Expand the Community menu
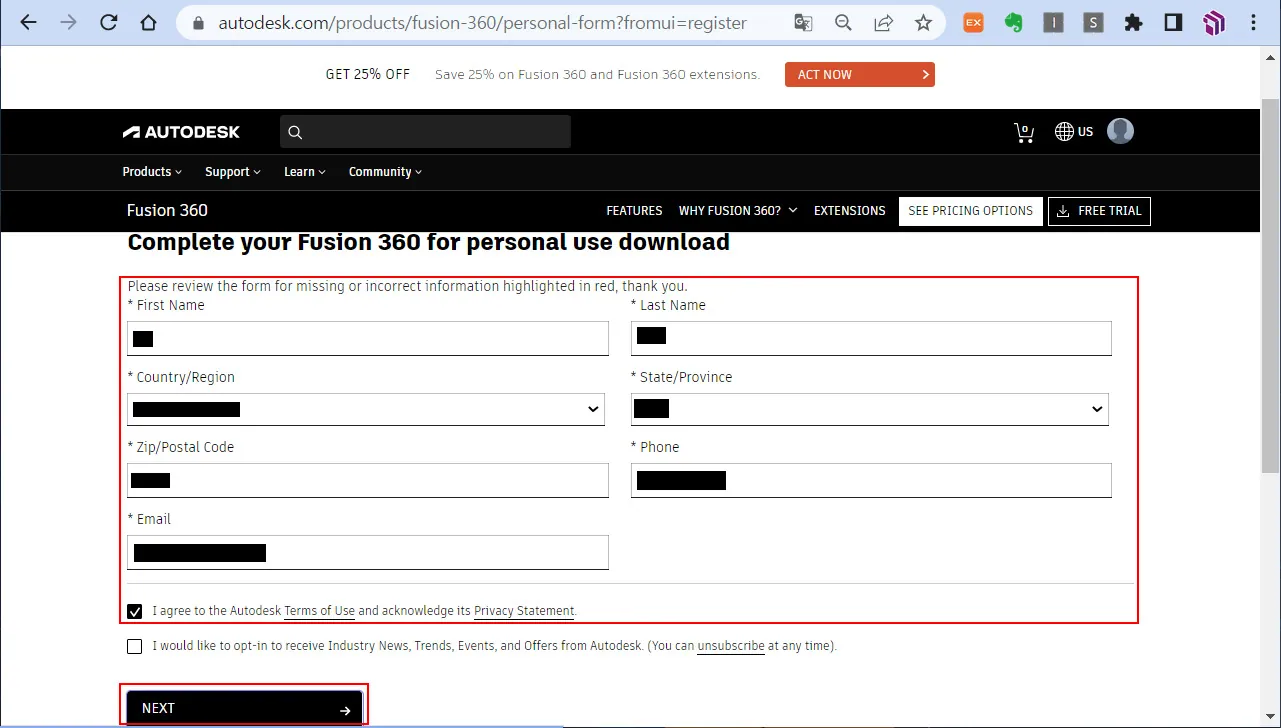1281x728 pixels. tap(385, 172)
